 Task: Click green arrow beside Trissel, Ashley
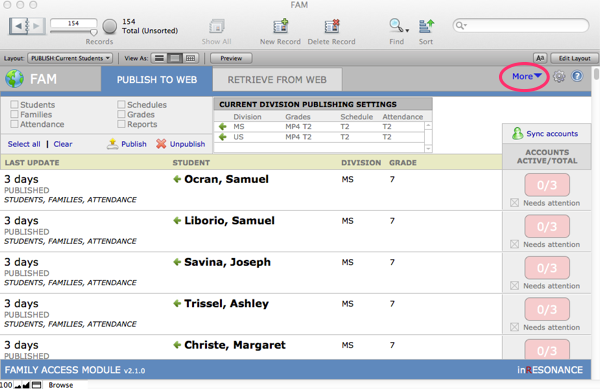point(177,303)
